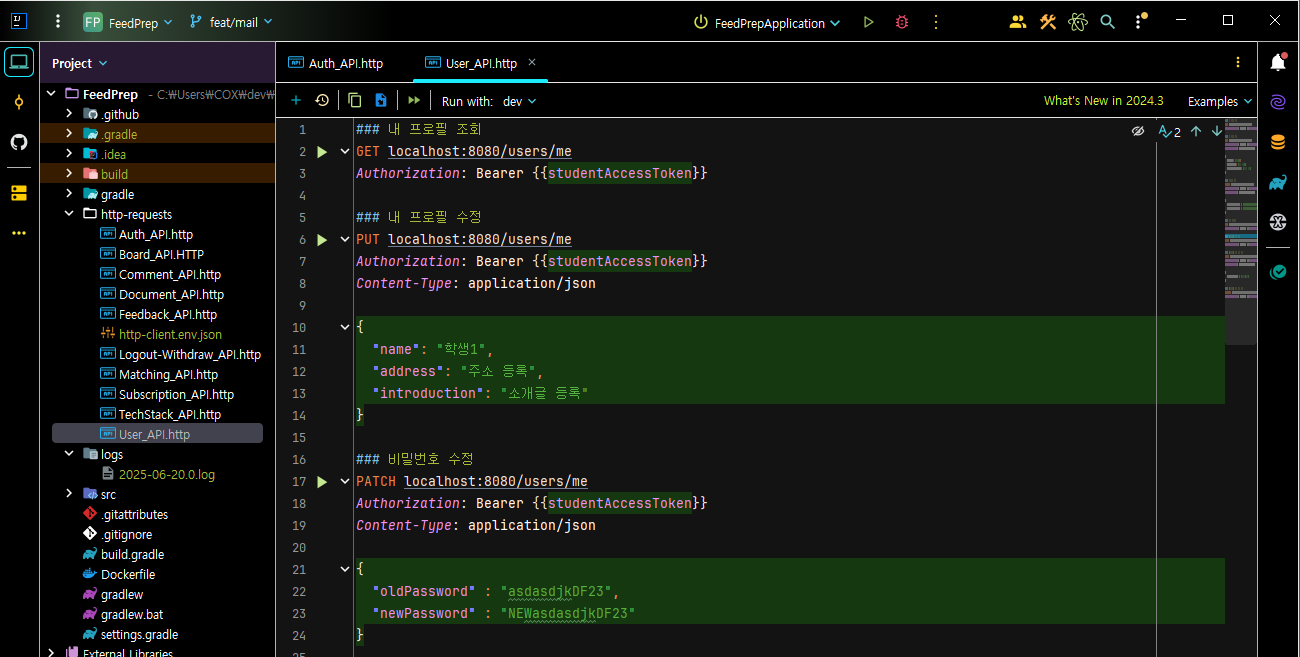
Task: Expand the .github folder
Action: point(69,114)
